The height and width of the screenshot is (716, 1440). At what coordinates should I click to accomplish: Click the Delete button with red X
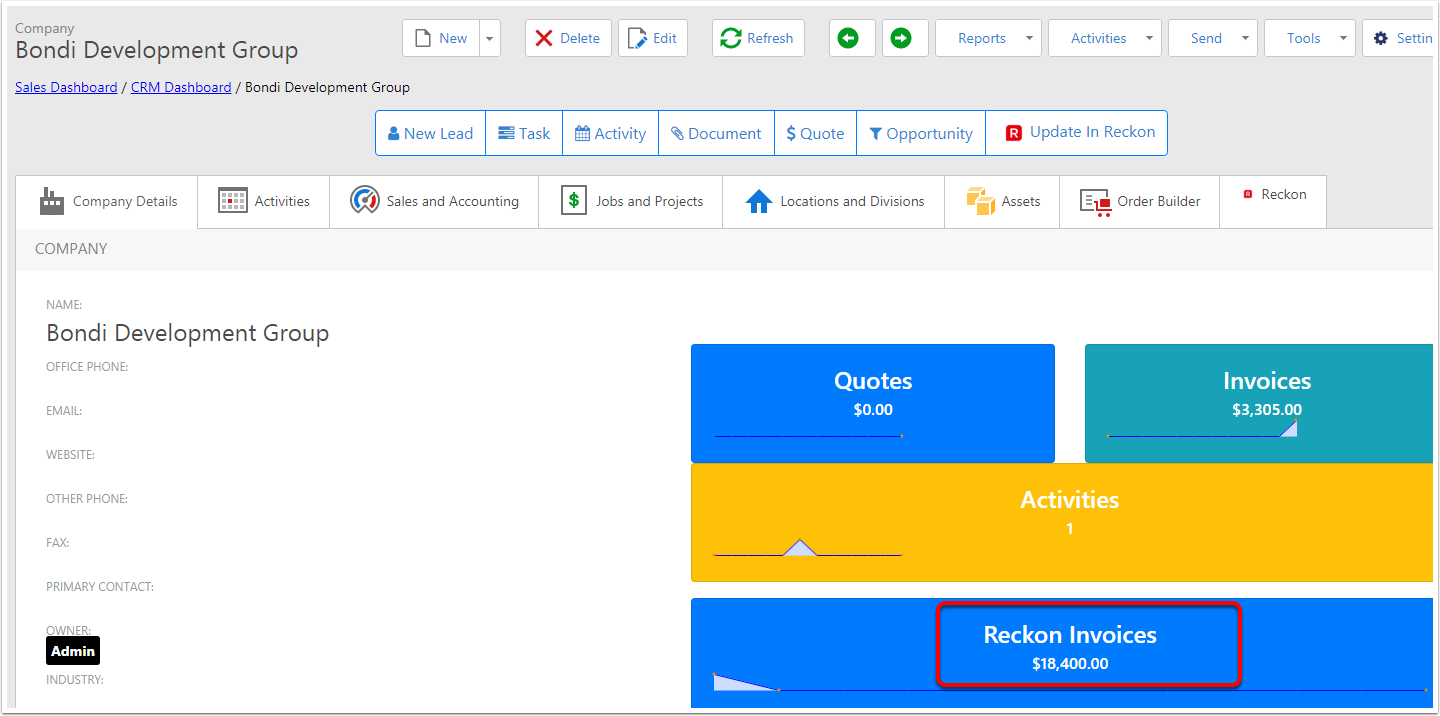(568, 38)
